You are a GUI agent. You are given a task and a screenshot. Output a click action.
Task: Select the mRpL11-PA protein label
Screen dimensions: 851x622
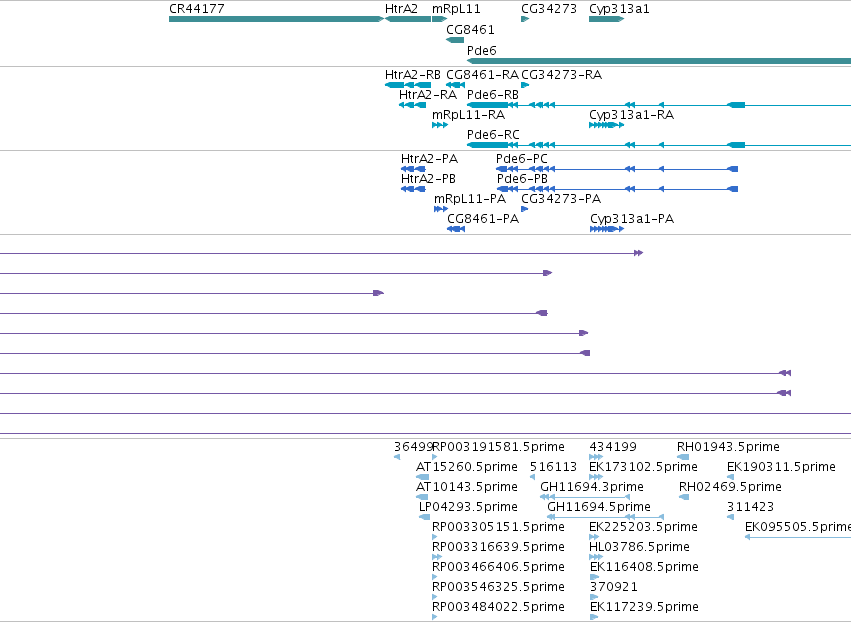coord(470,199)
